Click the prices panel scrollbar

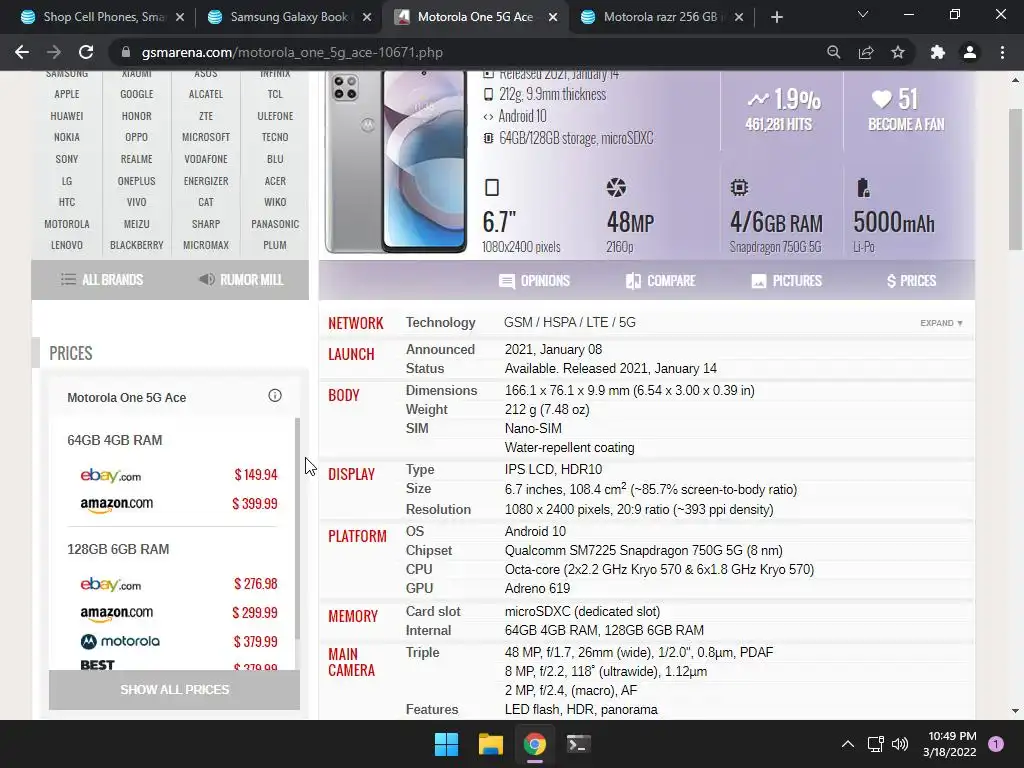coord(298,529)
